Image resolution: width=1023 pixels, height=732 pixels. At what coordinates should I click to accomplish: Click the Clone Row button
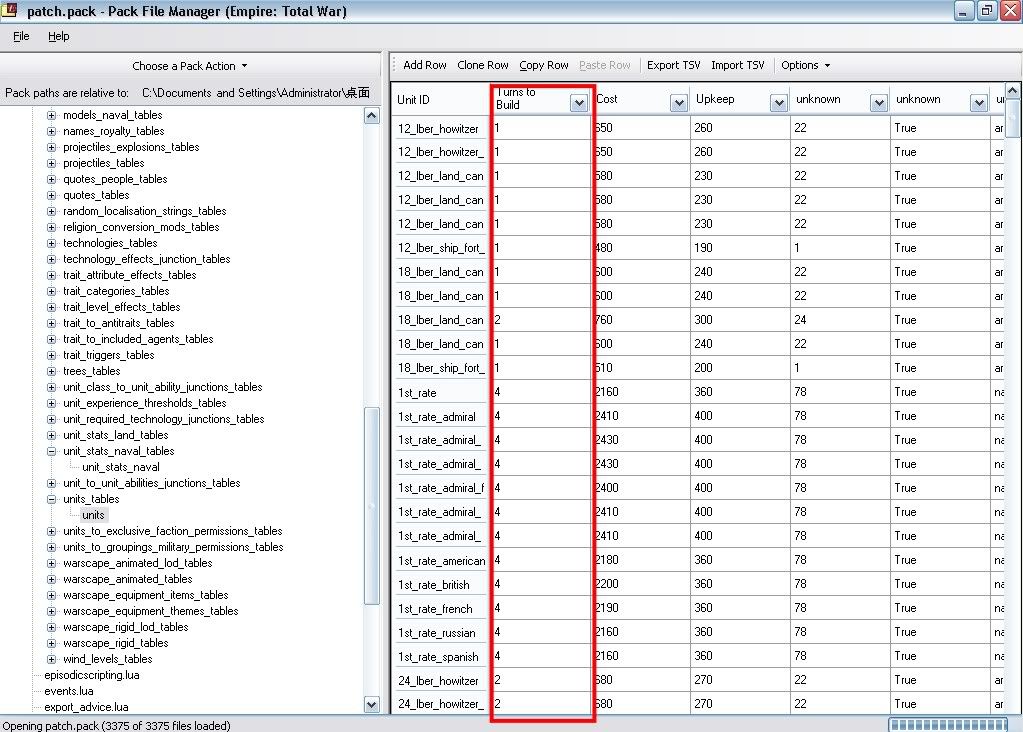click(483, 65)
